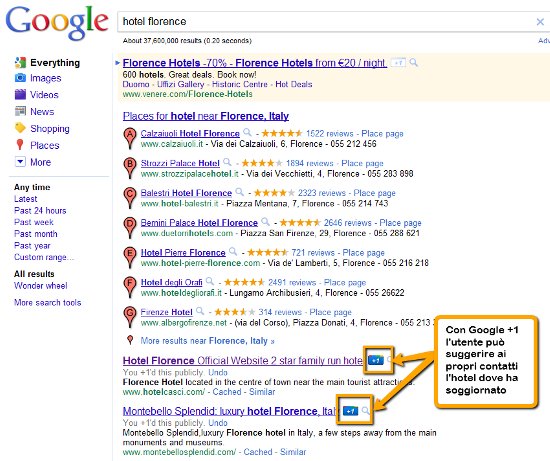550x461 pixels.
Task: Open the Duomo sitelink in the ad
Action: [136, 84]
